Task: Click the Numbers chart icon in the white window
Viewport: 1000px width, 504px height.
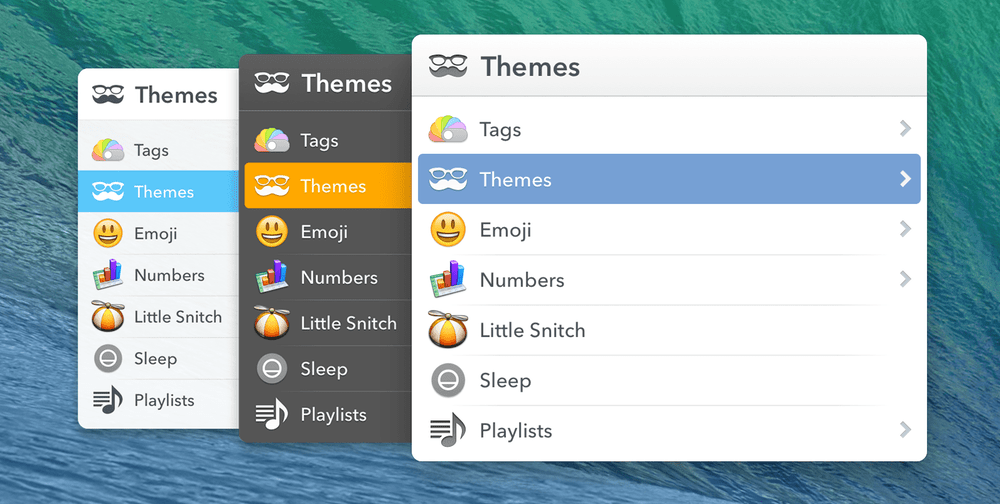Action: tap(448, 279)
